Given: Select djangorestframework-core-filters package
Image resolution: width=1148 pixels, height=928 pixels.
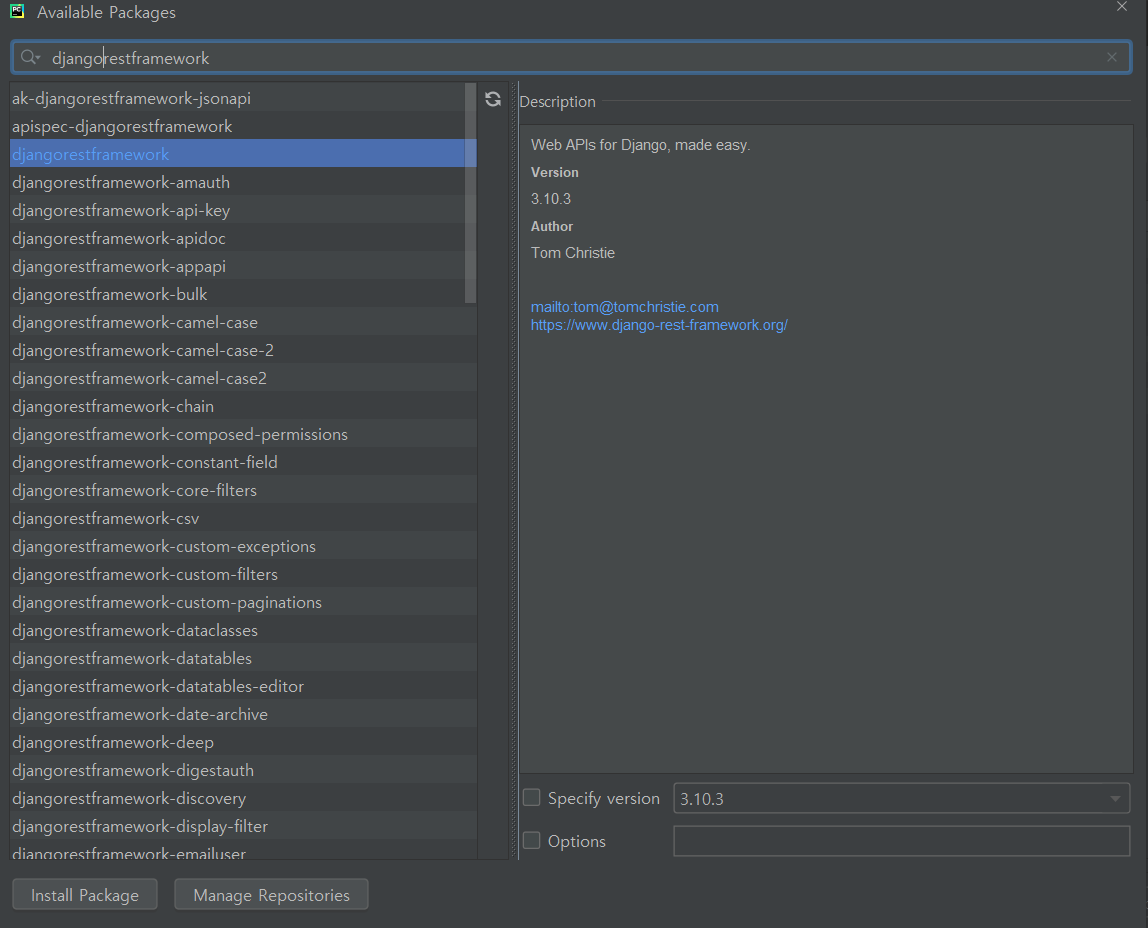Looking at the screenshot, I should tap(242, 490).
